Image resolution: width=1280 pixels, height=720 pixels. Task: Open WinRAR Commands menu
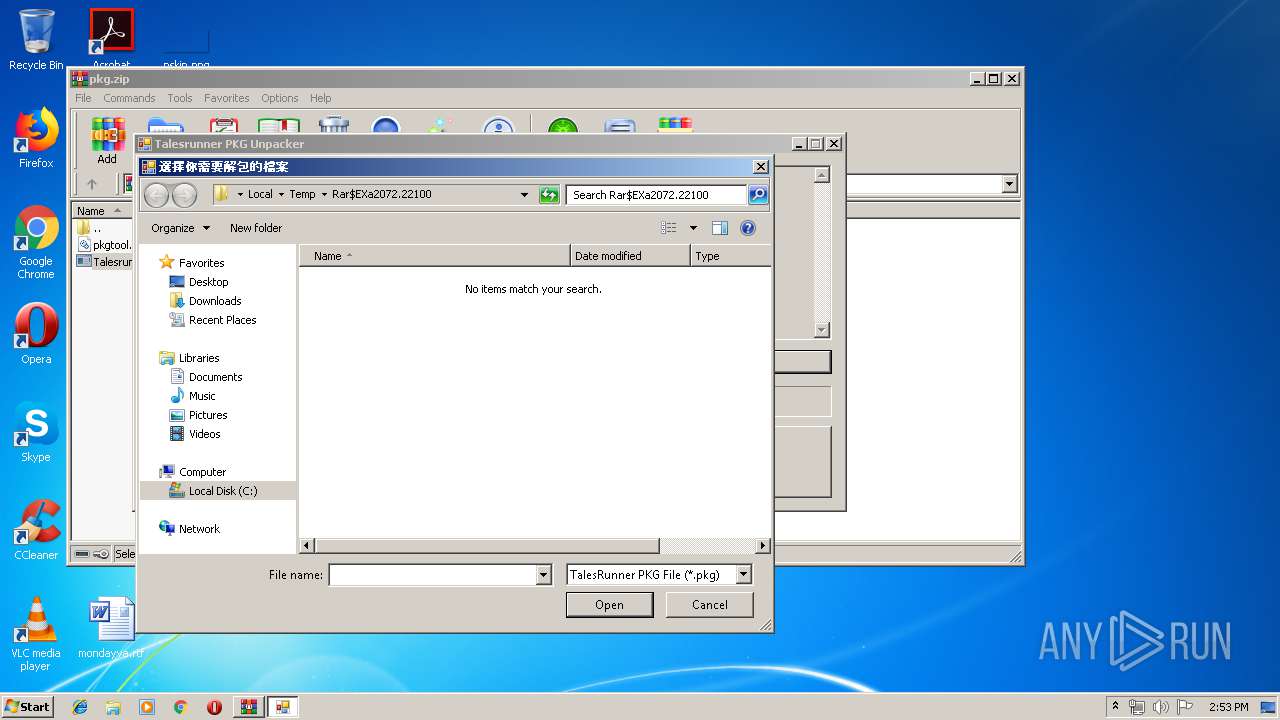[x=129, y=98]
